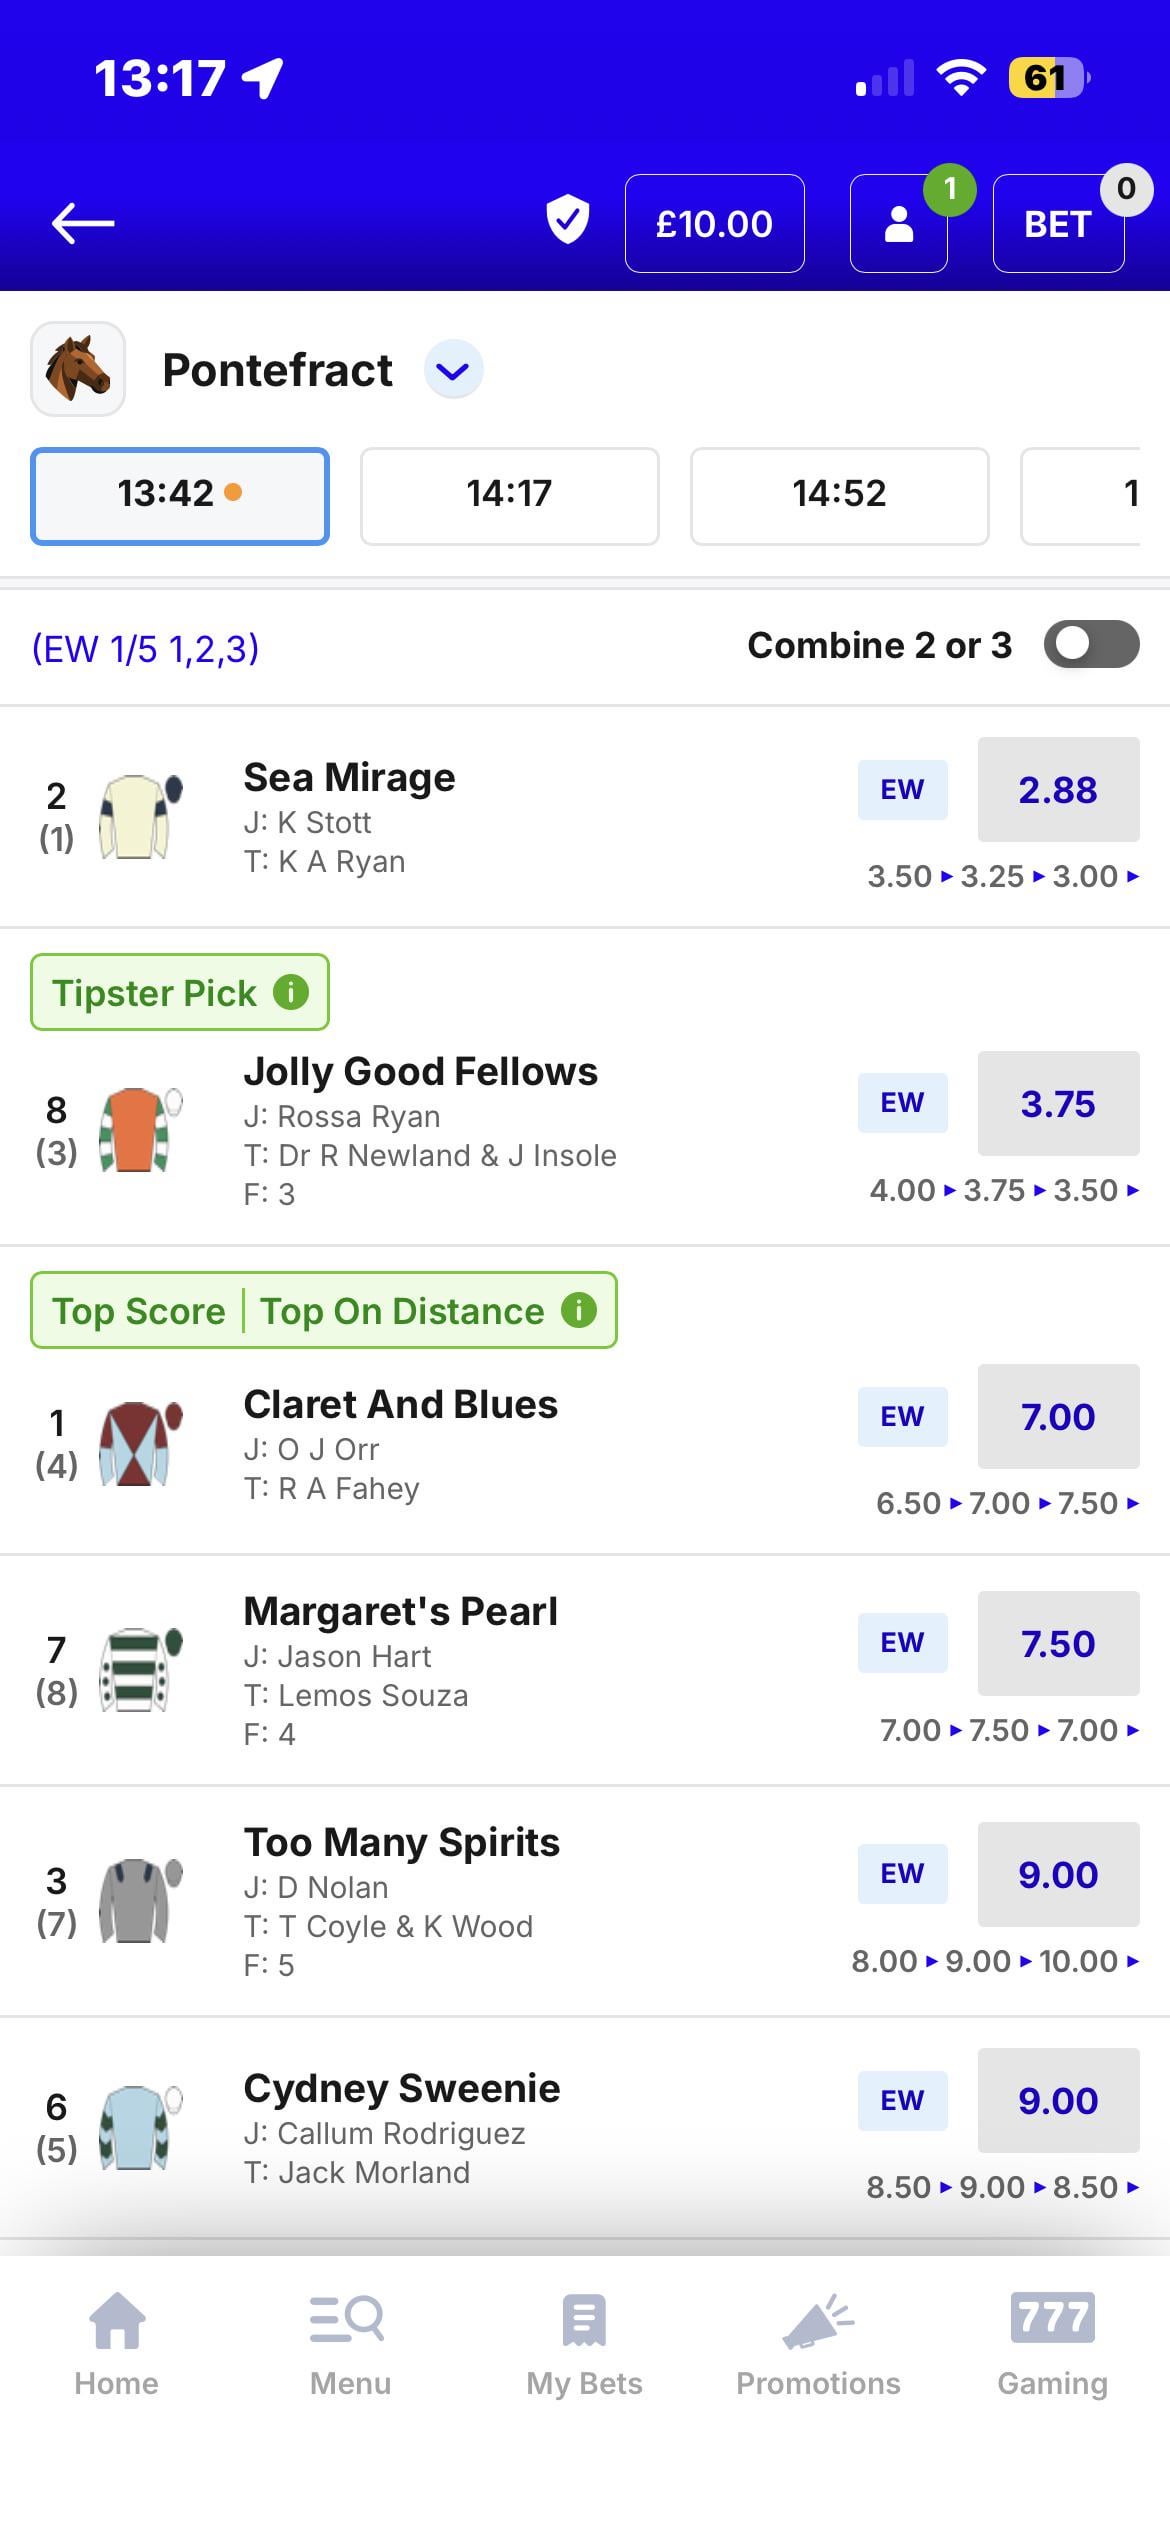Screen dimensions: 1170x2532
Task: Expand the Pontefract meeting dropdown
Action: coord(454,371)
